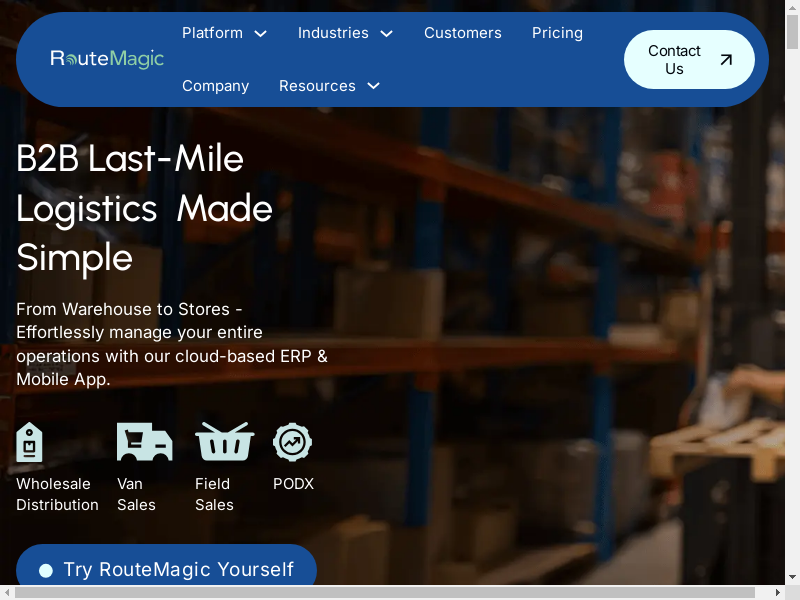Viewport: 800px width, 600px height.
Task: Open the Customers menu item
Action: coord(462,33)
